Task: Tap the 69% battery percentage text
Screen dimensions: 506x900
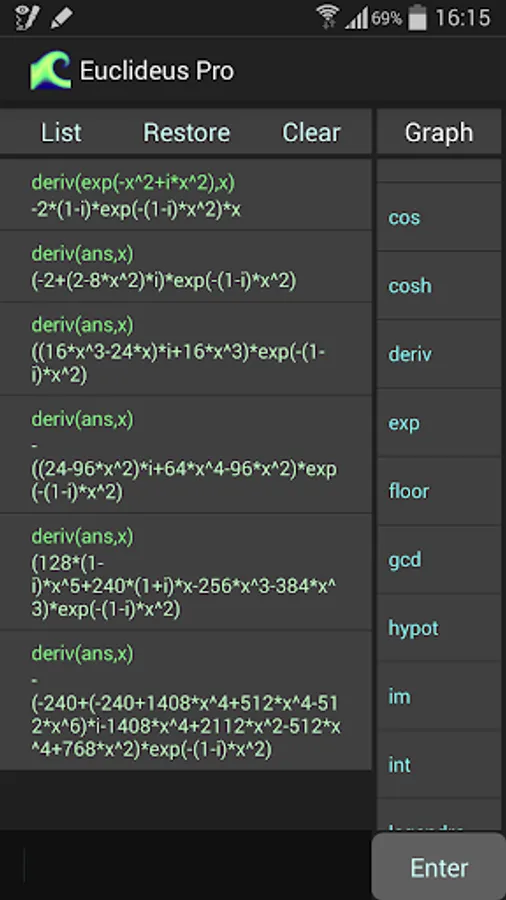Action: point(387,19)
